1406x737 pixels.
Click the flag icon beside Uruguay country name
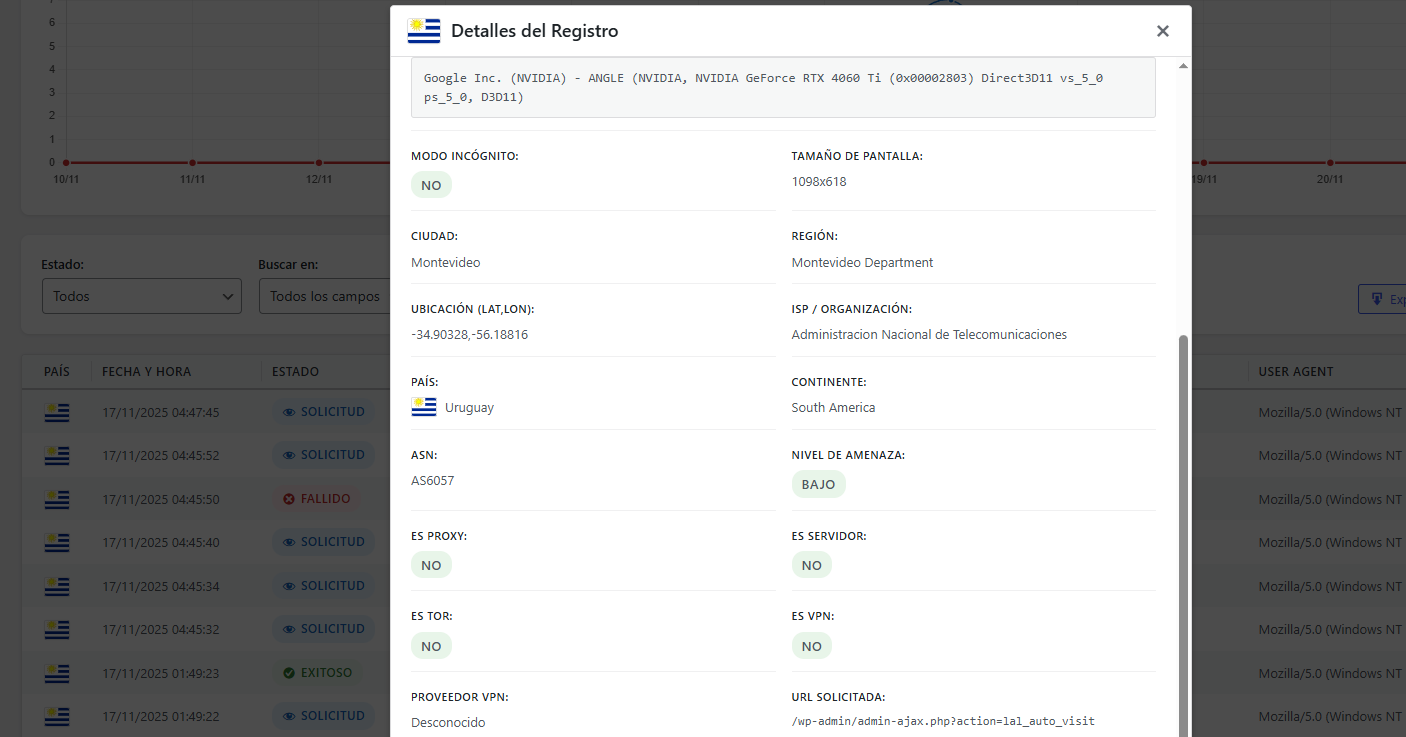(424, 407)
